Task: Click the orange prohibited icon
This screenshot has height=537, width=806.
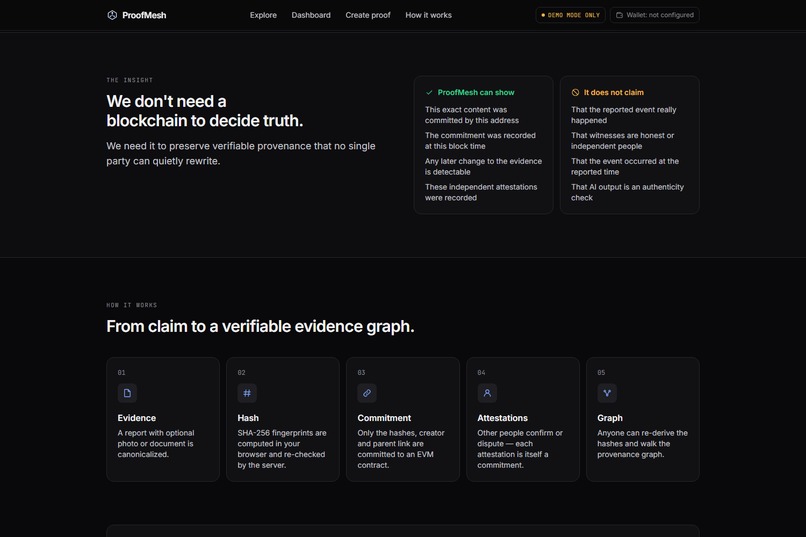Action: tap(575, 92)
